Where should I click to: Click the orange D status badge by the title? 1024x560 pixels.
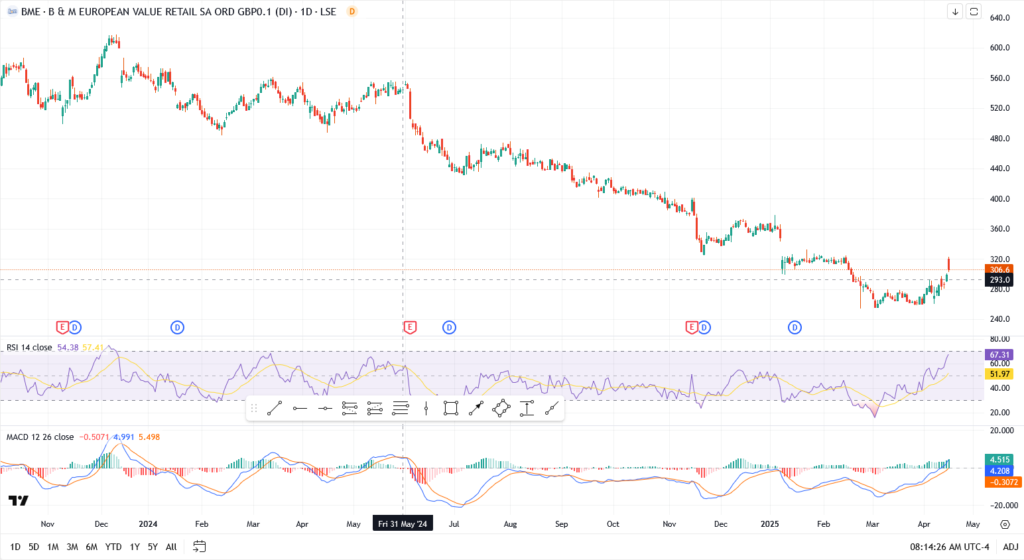(351, 11)
